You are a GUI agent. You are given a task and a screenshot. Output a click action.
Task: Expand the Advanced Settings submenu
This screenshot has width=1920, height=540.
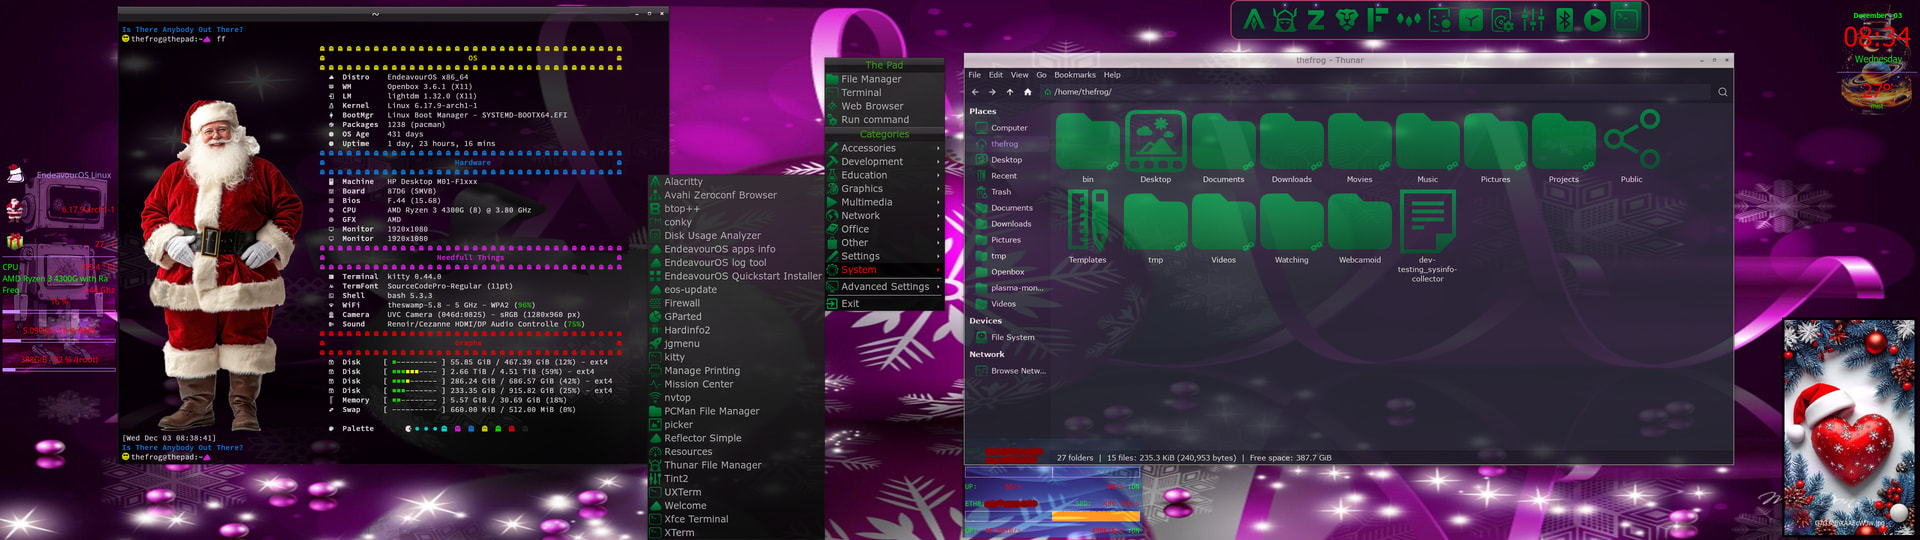tap(884, 287)
